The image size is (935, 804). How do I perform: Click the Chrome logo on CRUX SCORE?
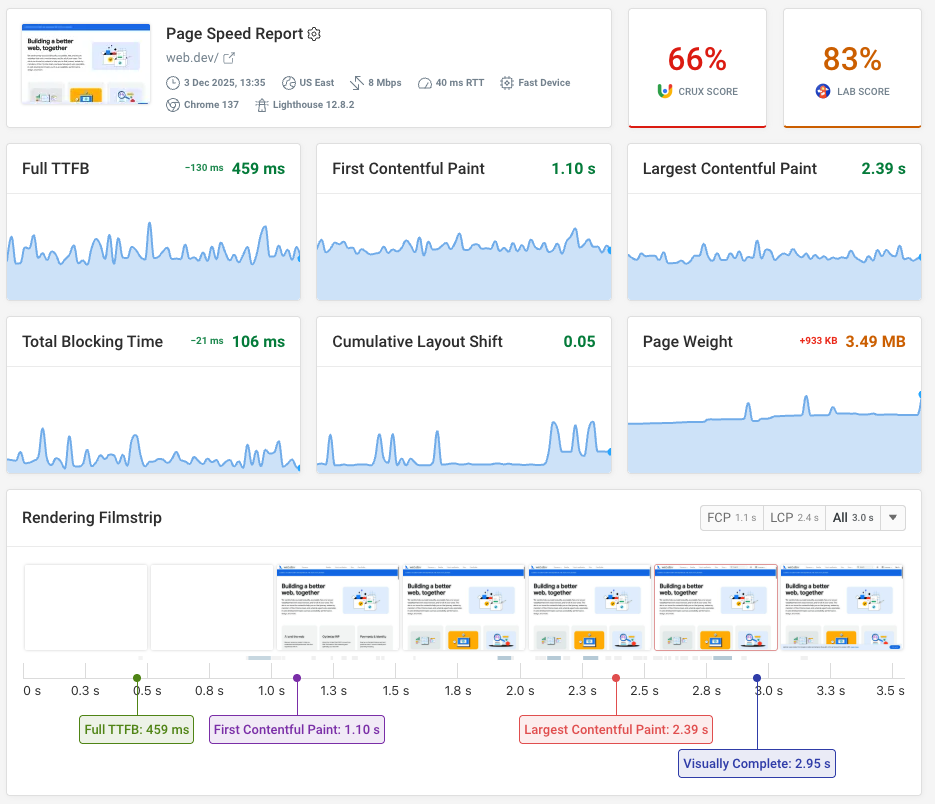pyautogui.click(x=664, y=91)
